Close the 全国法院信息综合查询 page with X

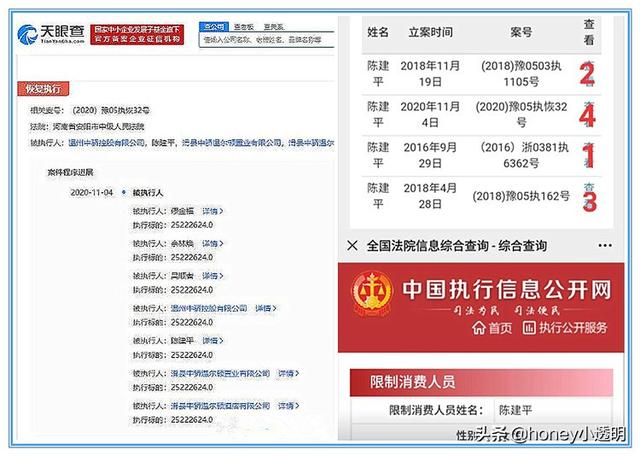[x=352, y=245]
